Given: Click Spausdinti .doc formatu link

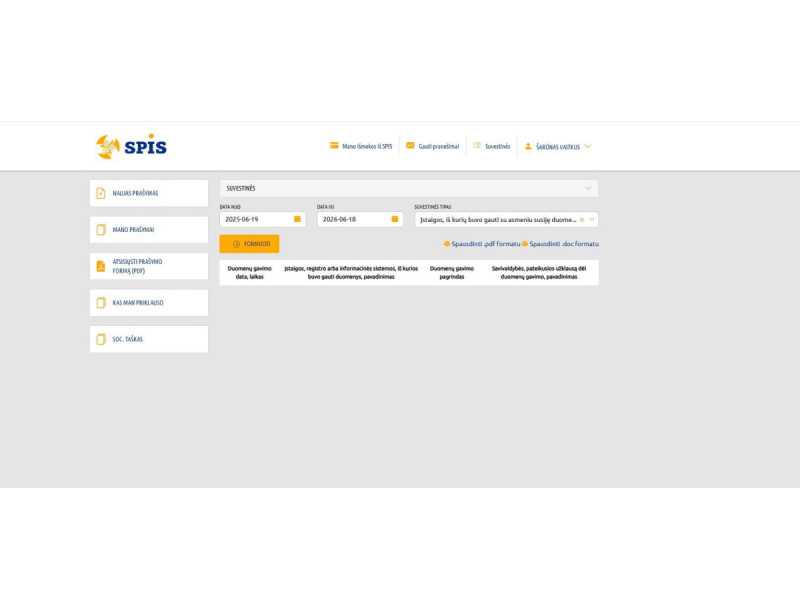Looking at the screenshot, I should click(x=564, y=244).
